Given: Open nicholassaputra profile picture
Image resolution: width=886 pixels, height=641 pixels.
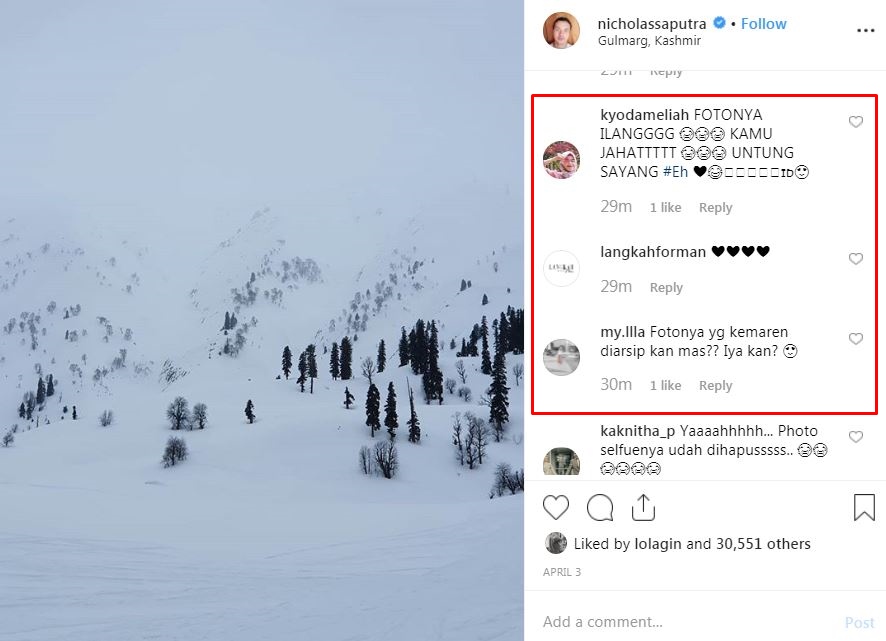Looking at the screenshot, I should (x=561, y=31).
